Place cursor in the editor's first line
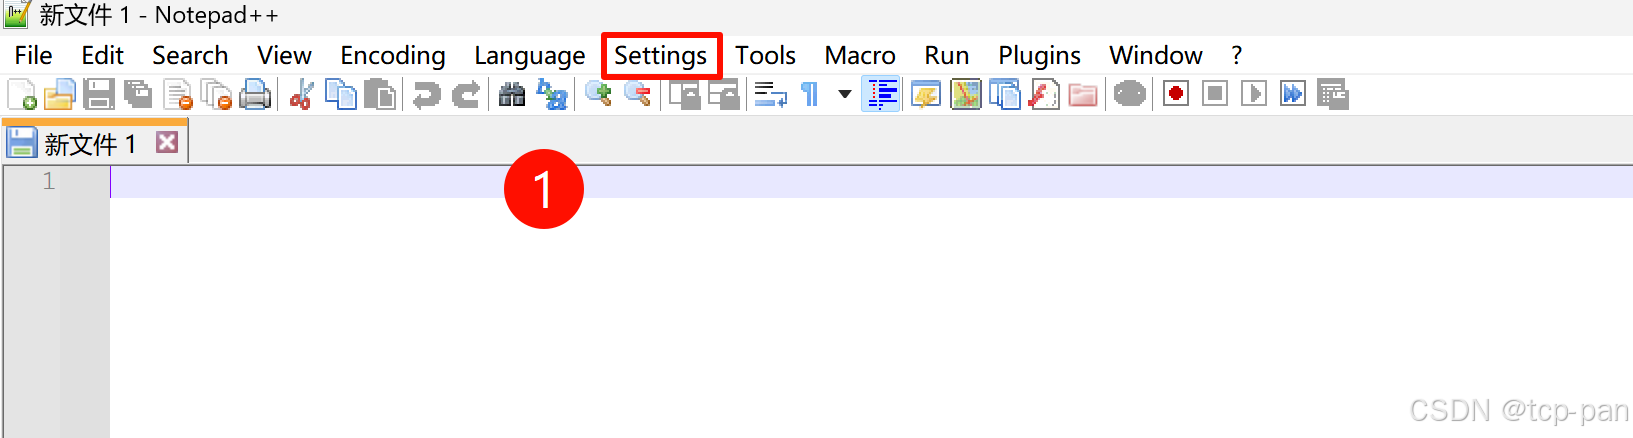This screenshot has width=1633, height=438. [x=870, y=182]
